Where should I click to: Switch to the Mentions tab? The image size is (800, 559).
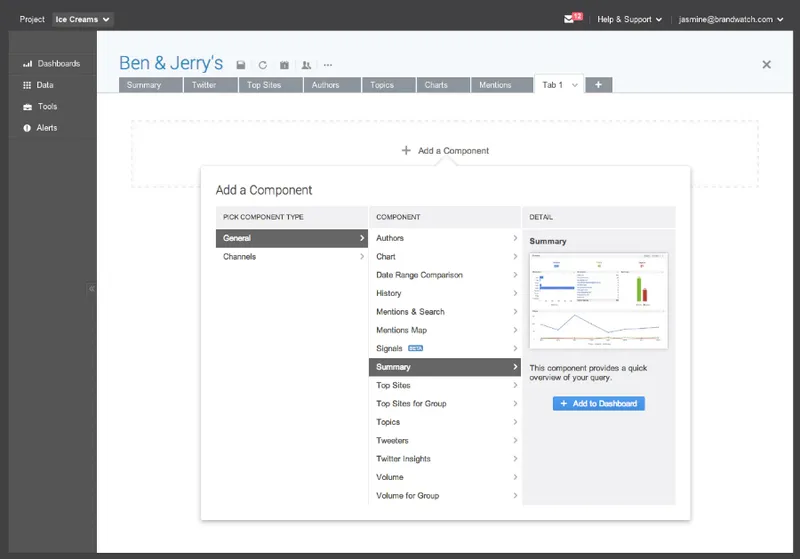point(502,85)
